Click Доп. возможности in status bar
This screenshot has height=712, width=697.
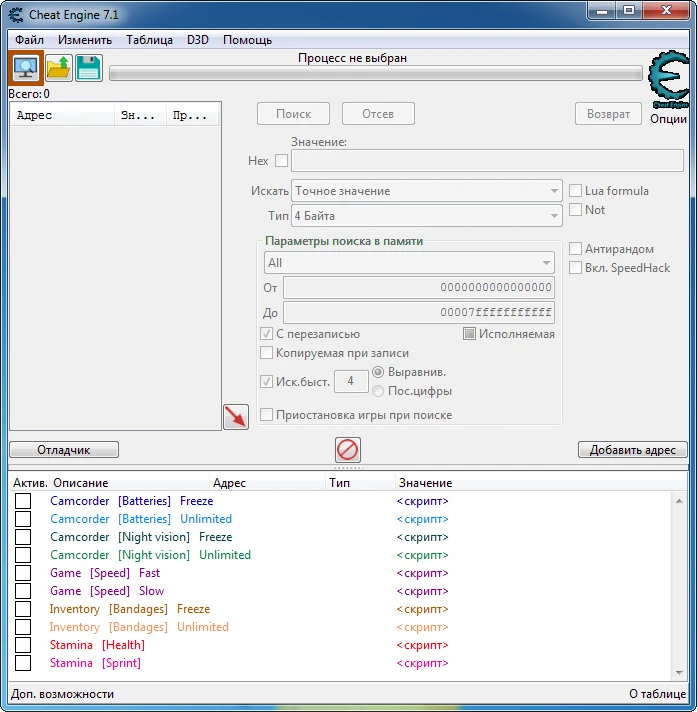point(63,694)
